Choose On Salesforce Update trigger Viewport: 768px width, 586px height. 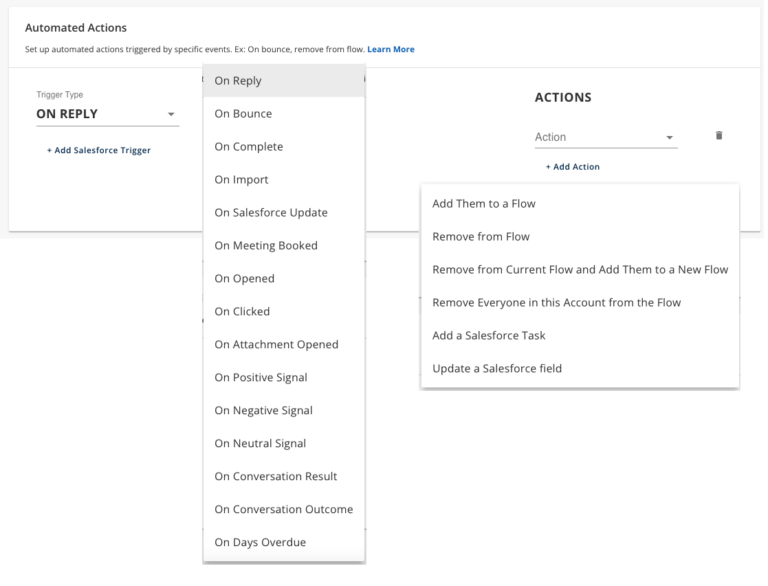286,213
